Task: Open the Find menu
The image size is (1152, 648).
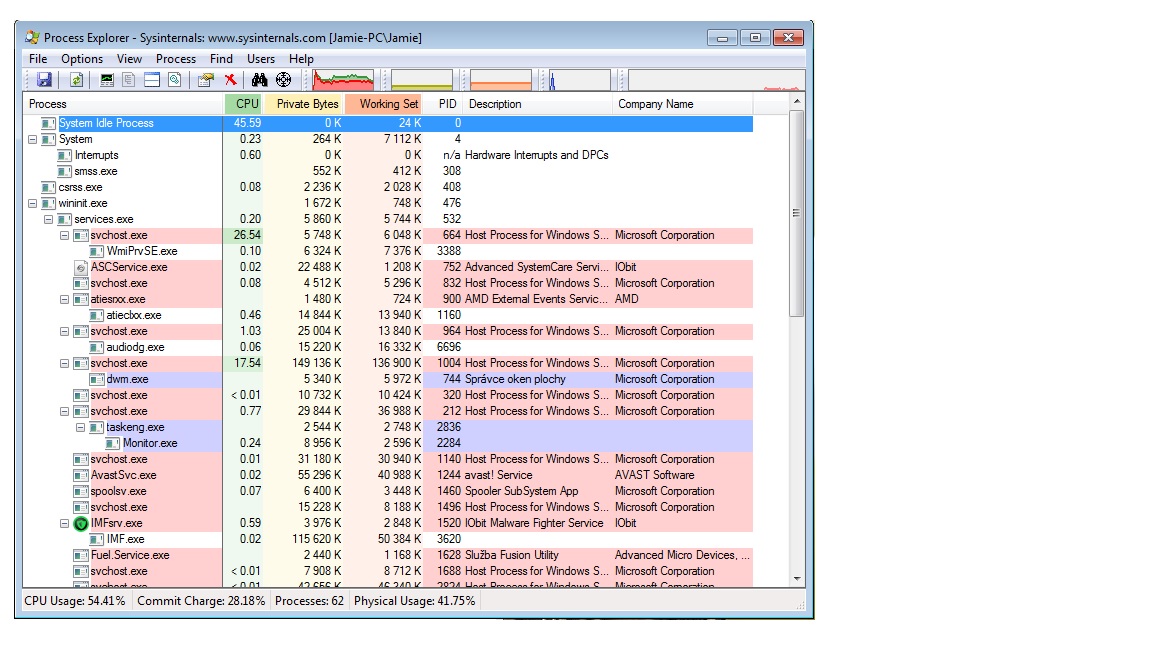Action: click(221, 59)
